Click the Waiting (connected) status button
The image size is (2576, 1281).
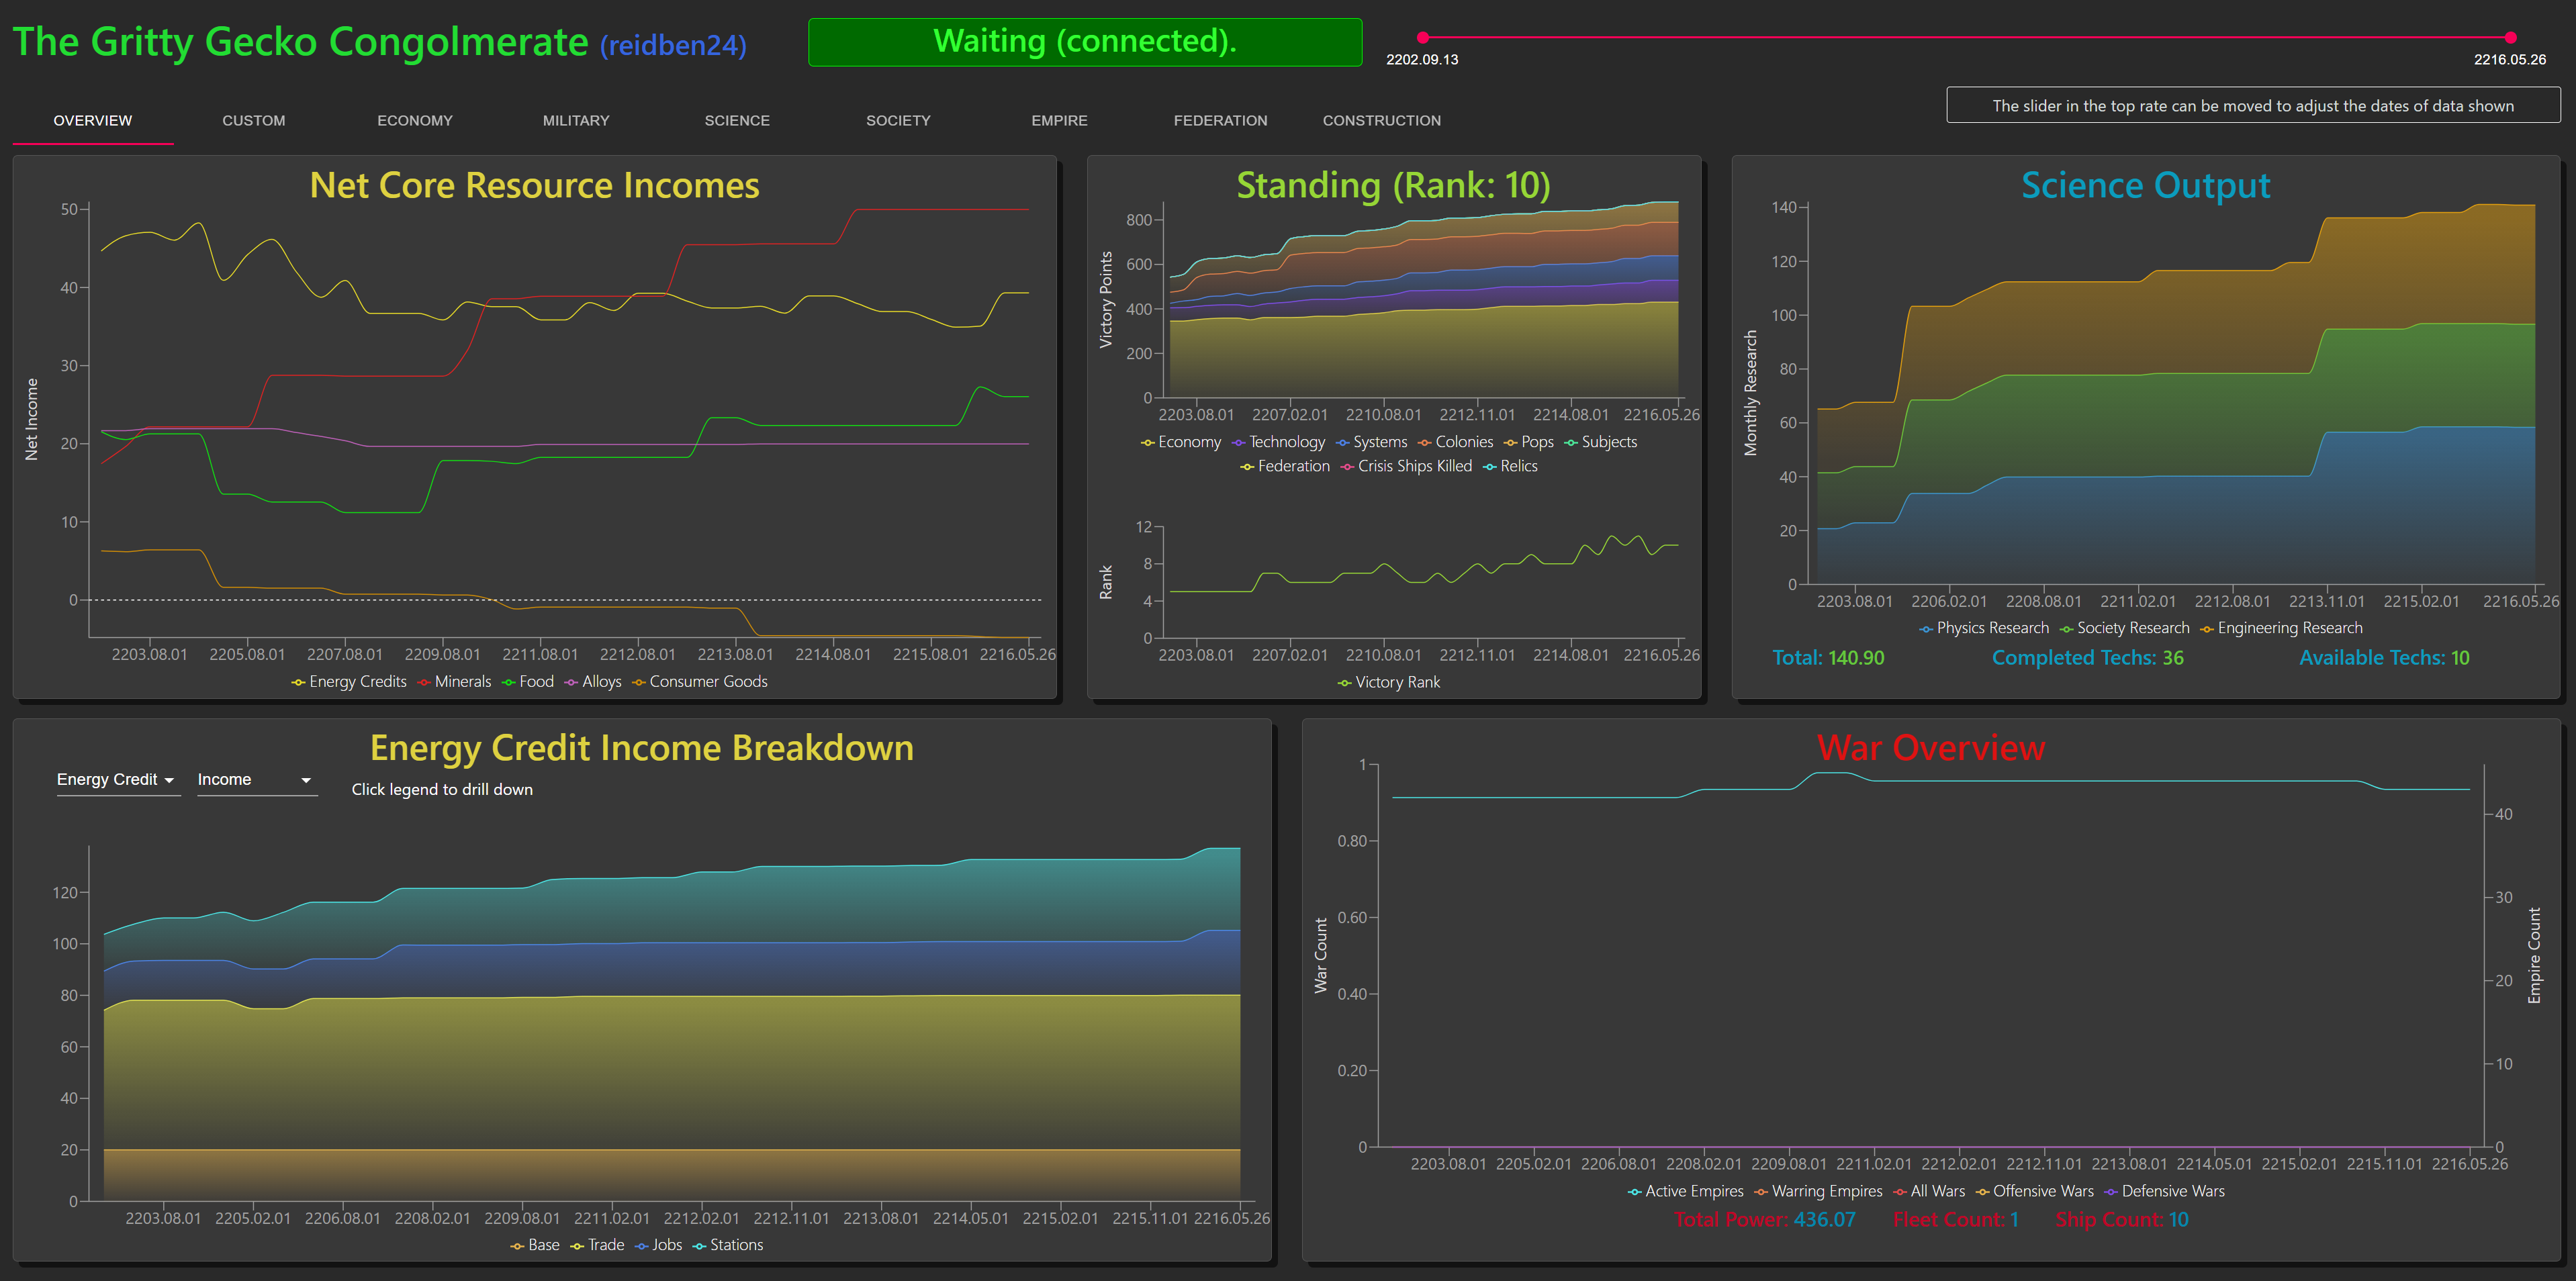[x=1084, y=42]
